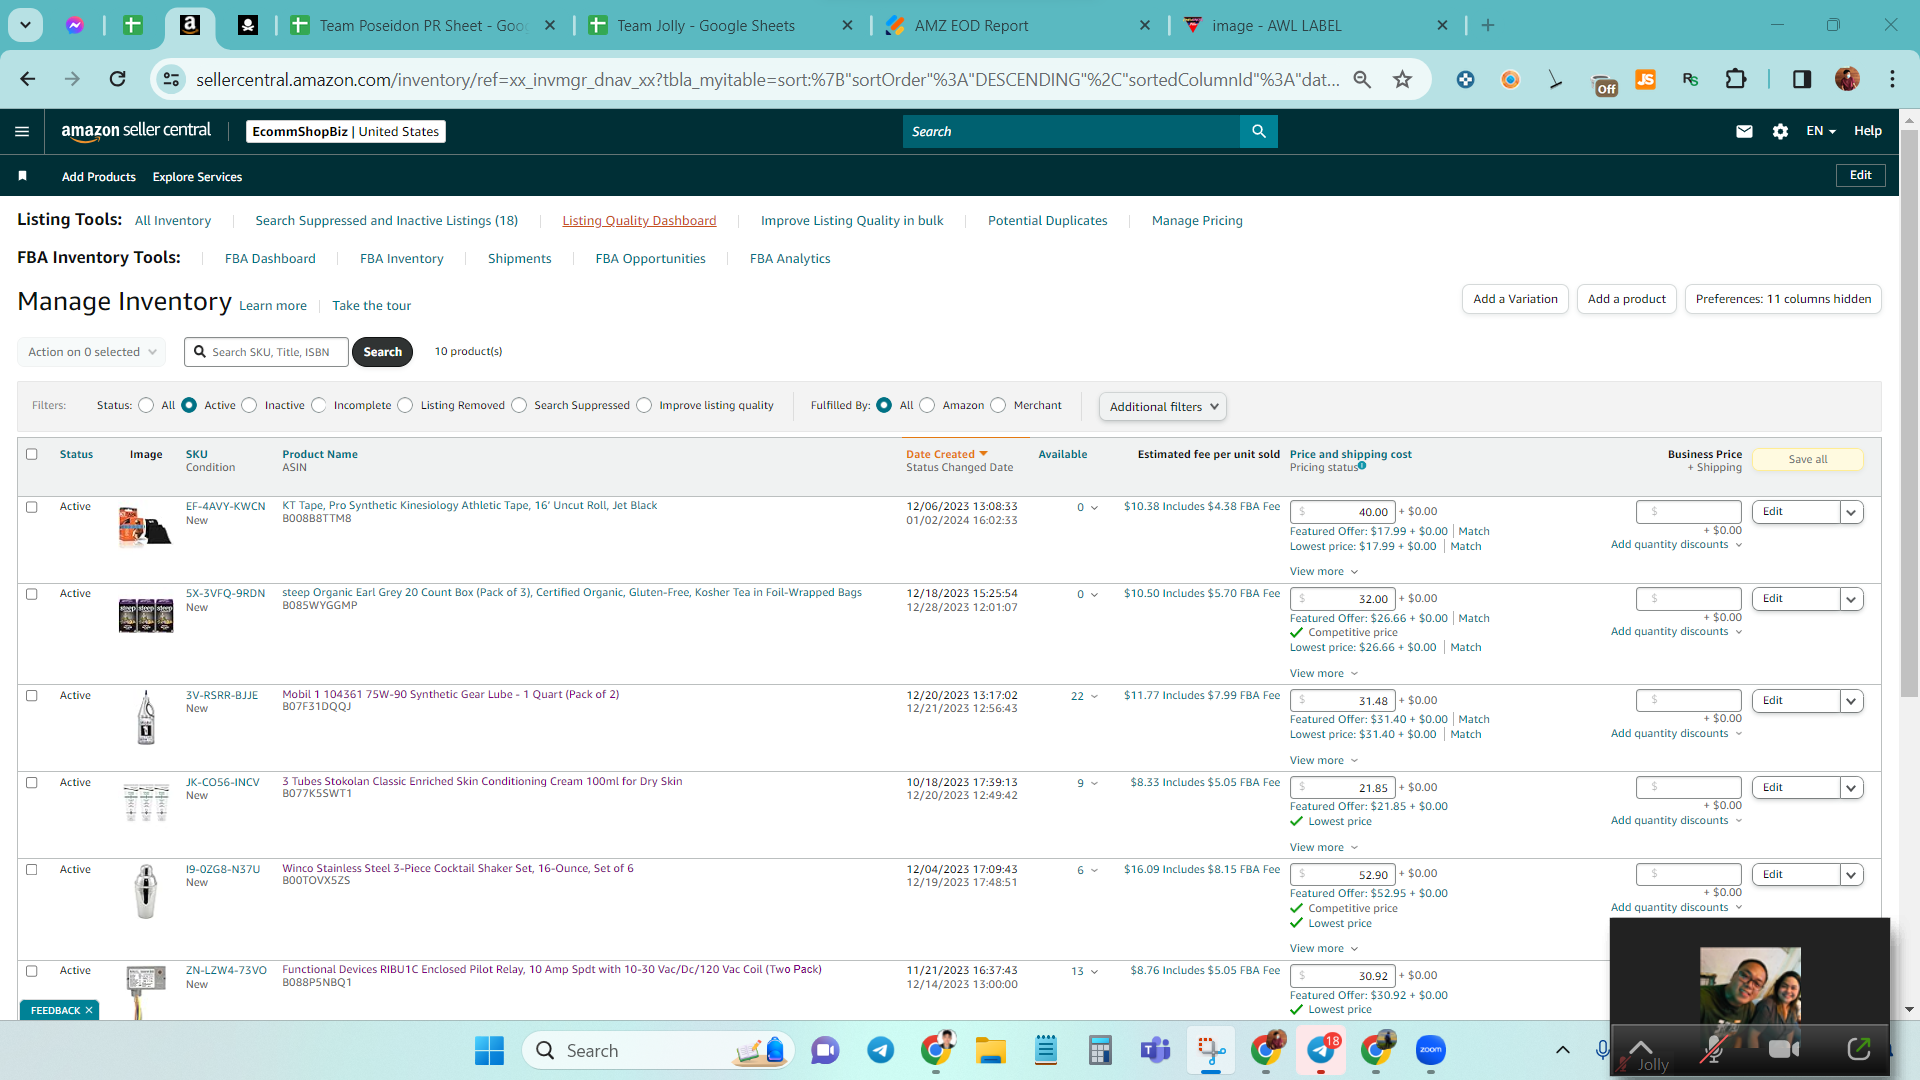
Task: Switch to the image - AWL LABEL tab
Action: pos(1315,26)
